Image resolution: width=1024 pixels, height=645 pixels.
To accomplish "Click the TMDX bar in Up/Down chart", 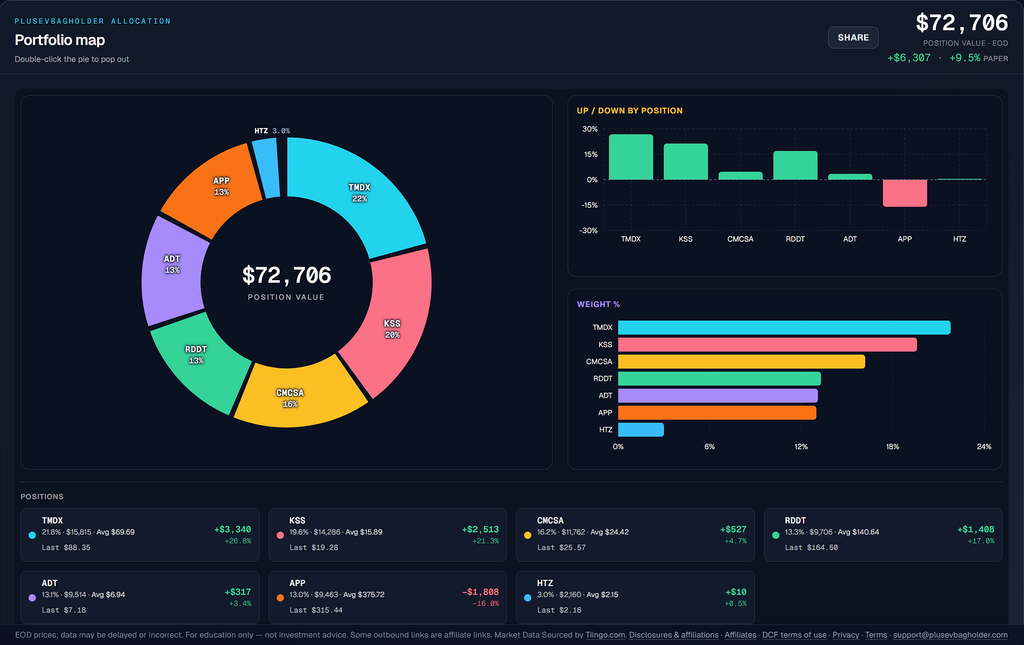I will [631, 157].
